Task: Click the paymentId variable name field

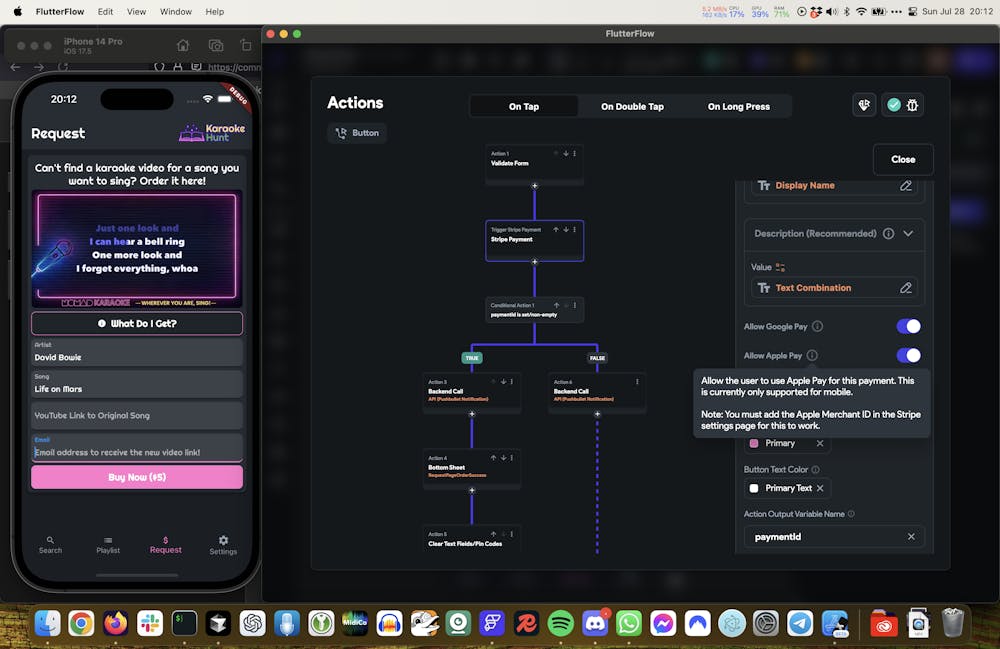Action: point(834,537)
